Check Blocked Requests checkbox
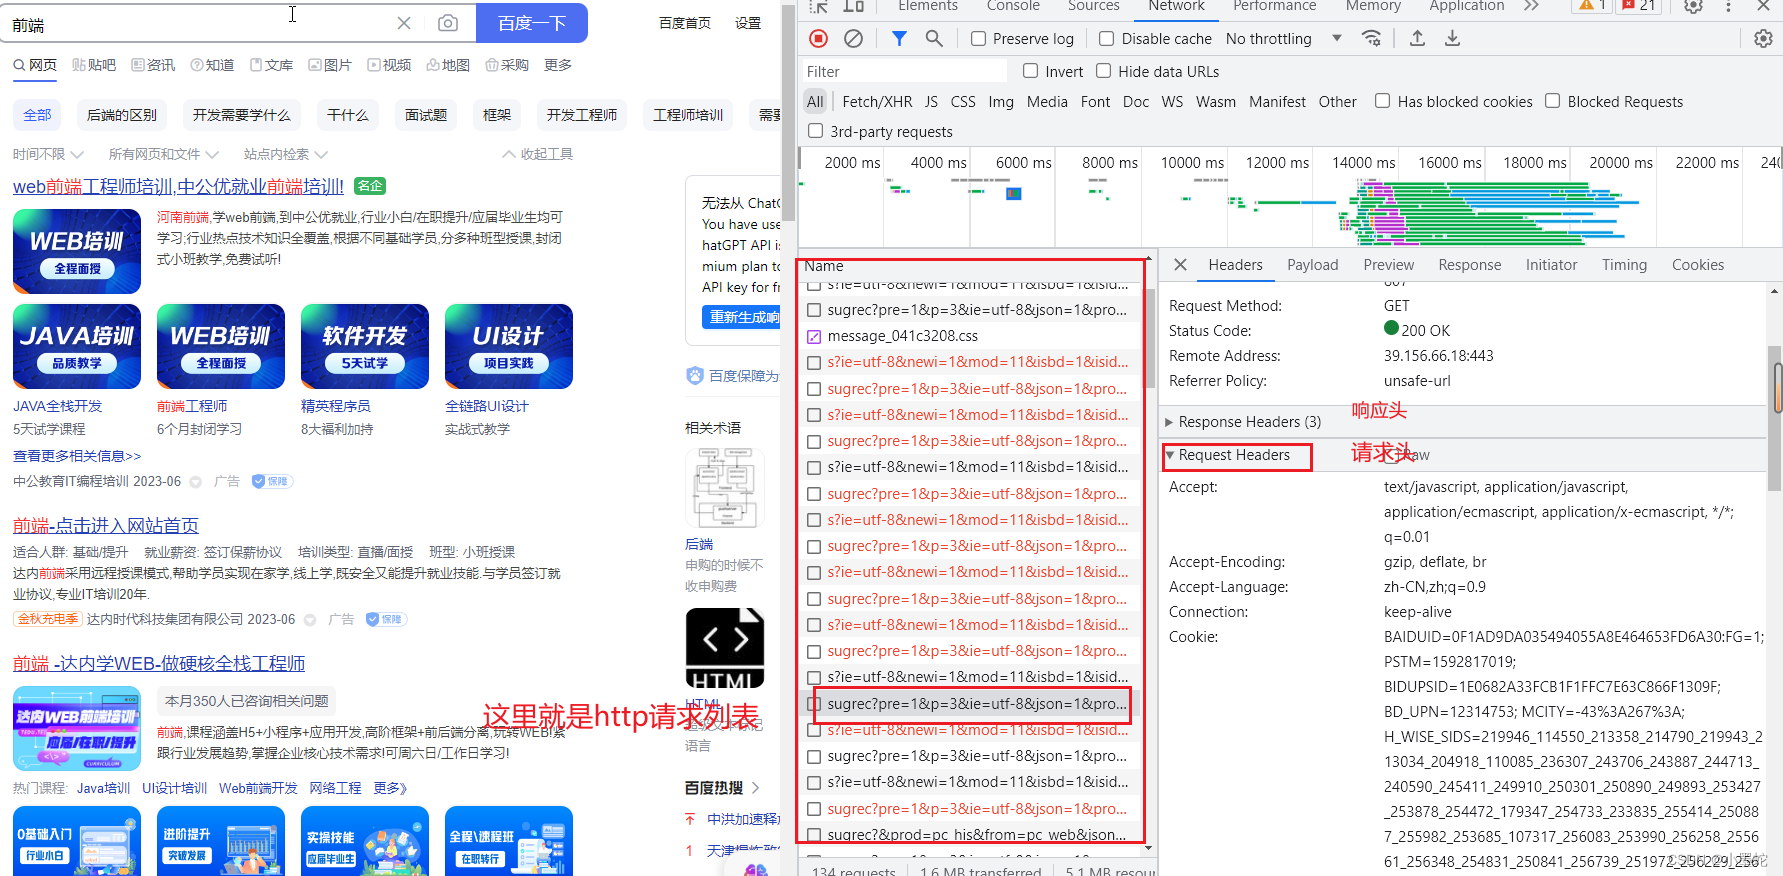Screen dimensions: 1783x876 1552,101
